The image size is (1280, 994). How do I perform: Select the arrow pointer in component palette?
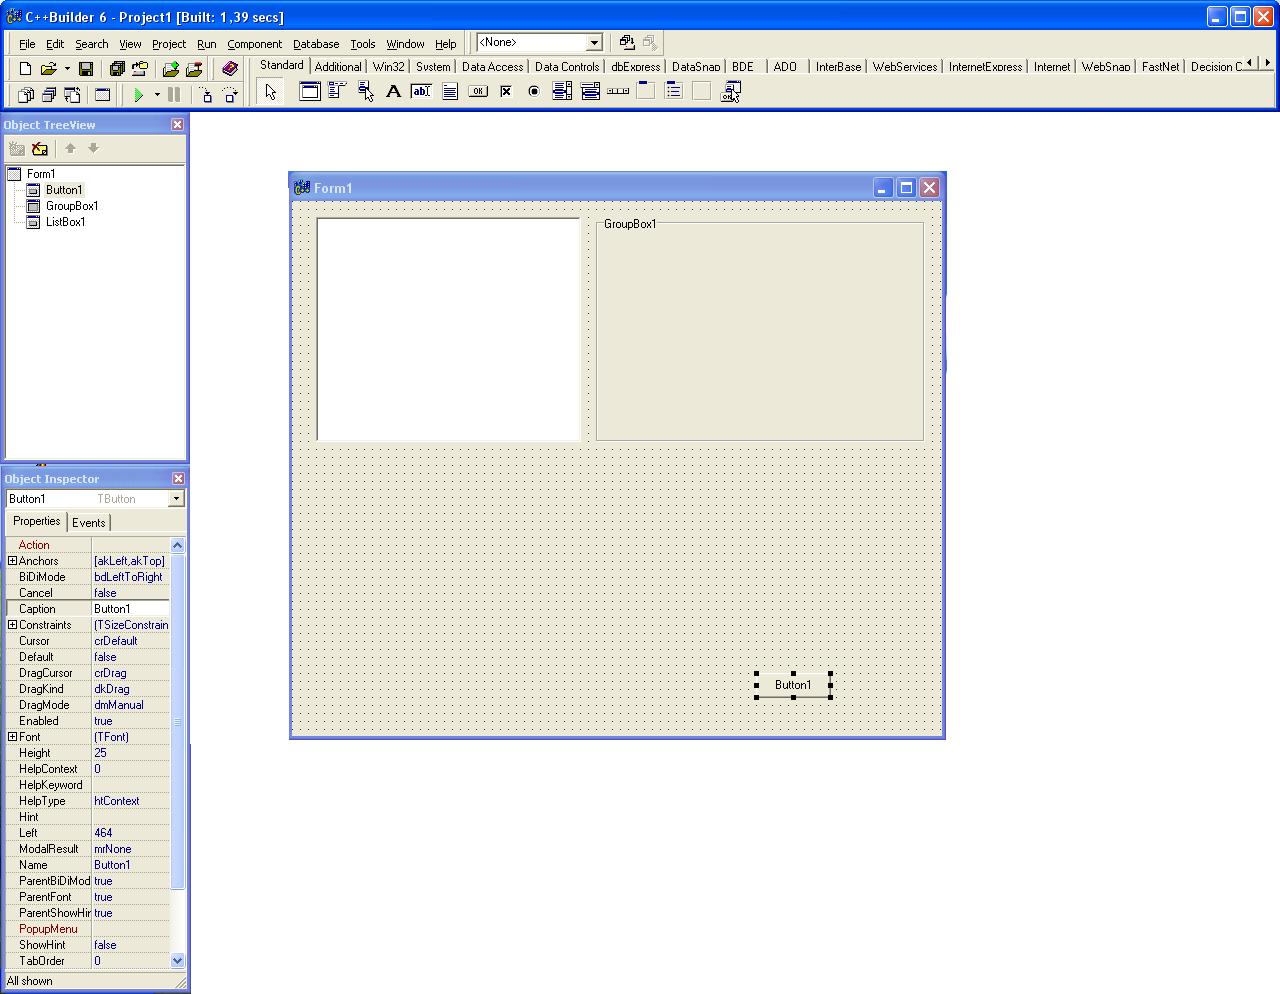click(270, 91)
